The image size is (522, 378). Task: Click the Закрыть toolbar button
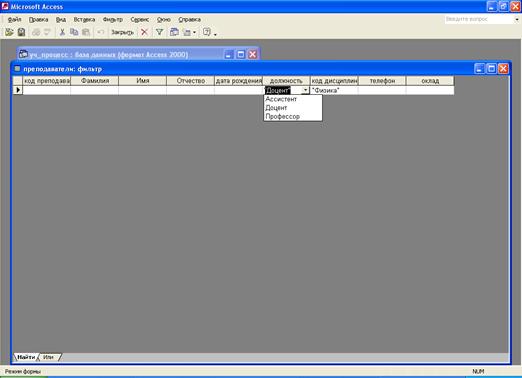point(122,32)
